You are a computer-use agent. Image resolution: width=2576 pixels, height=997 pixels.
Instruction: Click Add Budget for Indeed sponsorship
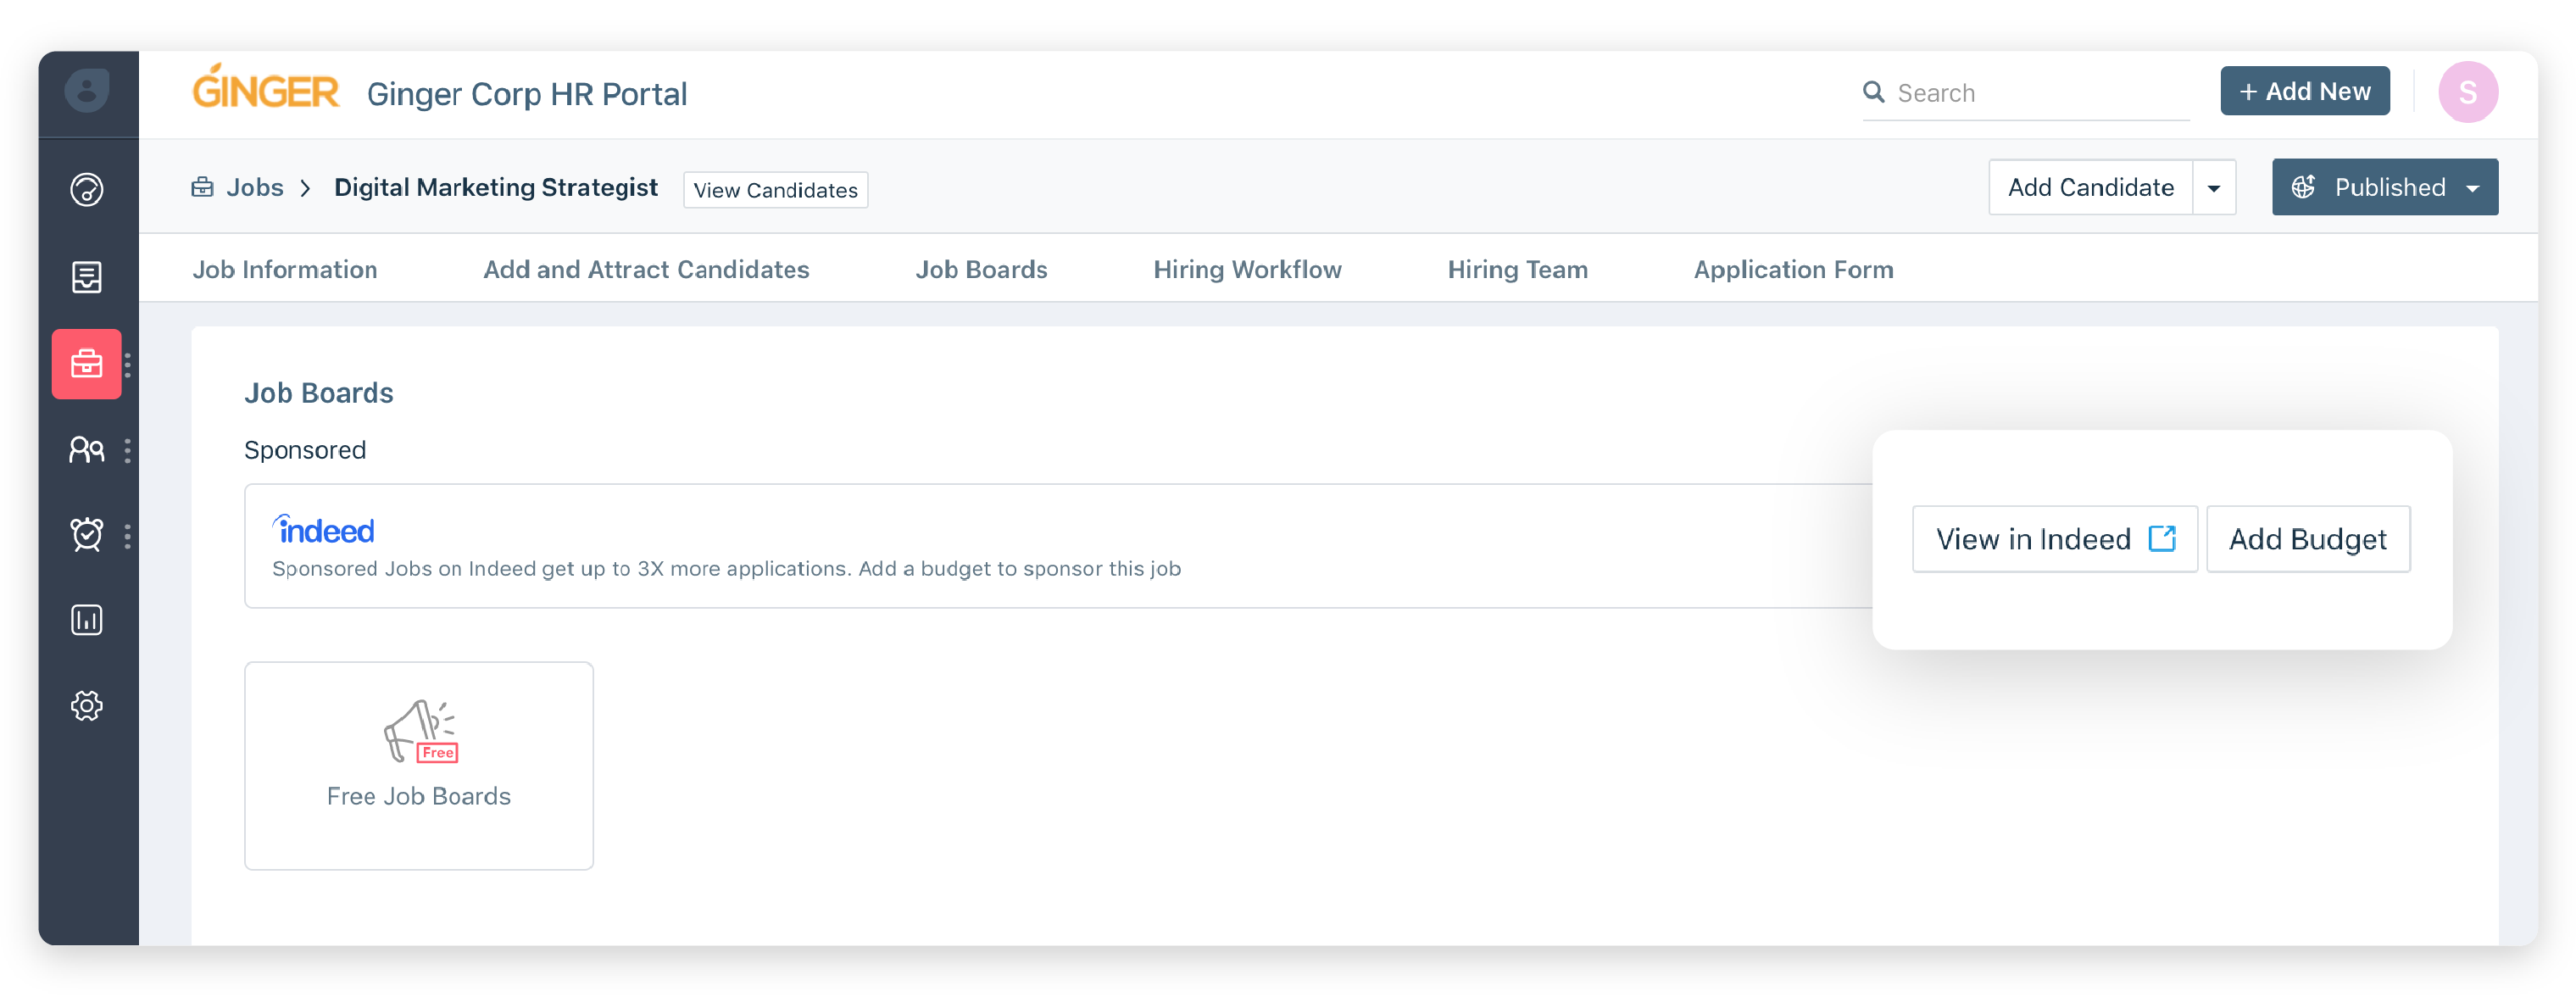click(2308, 538)
